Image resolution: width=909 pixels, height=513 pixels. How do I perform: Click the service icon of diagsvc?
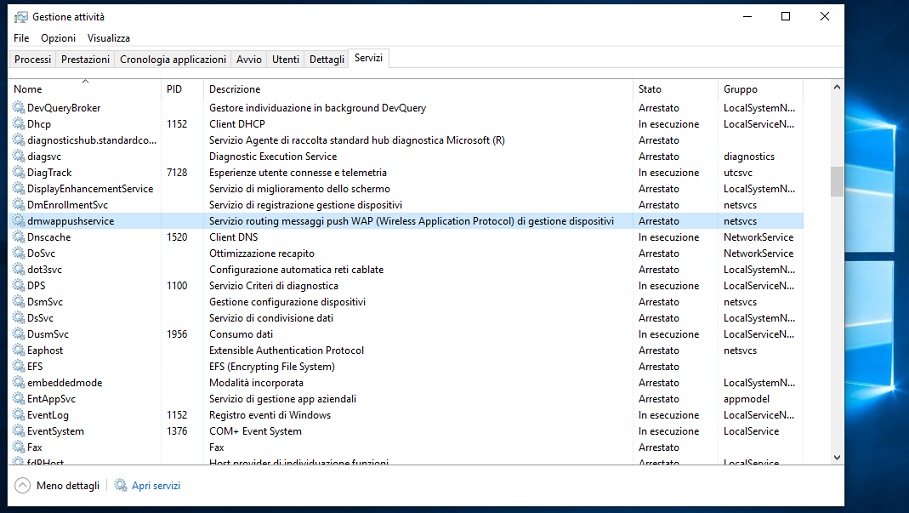point(19,157)
